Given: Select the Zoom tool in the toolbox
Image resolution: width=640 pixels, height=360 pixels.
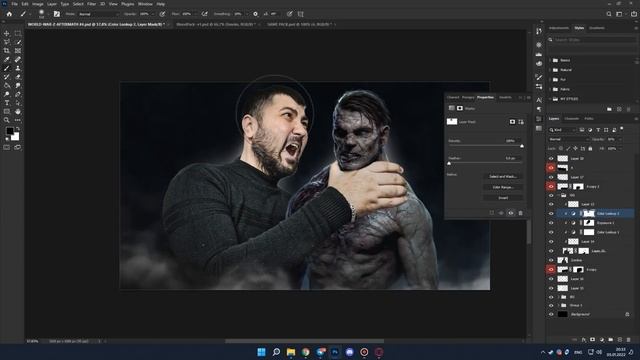Looking at the screenshot, I should [7, 120].
